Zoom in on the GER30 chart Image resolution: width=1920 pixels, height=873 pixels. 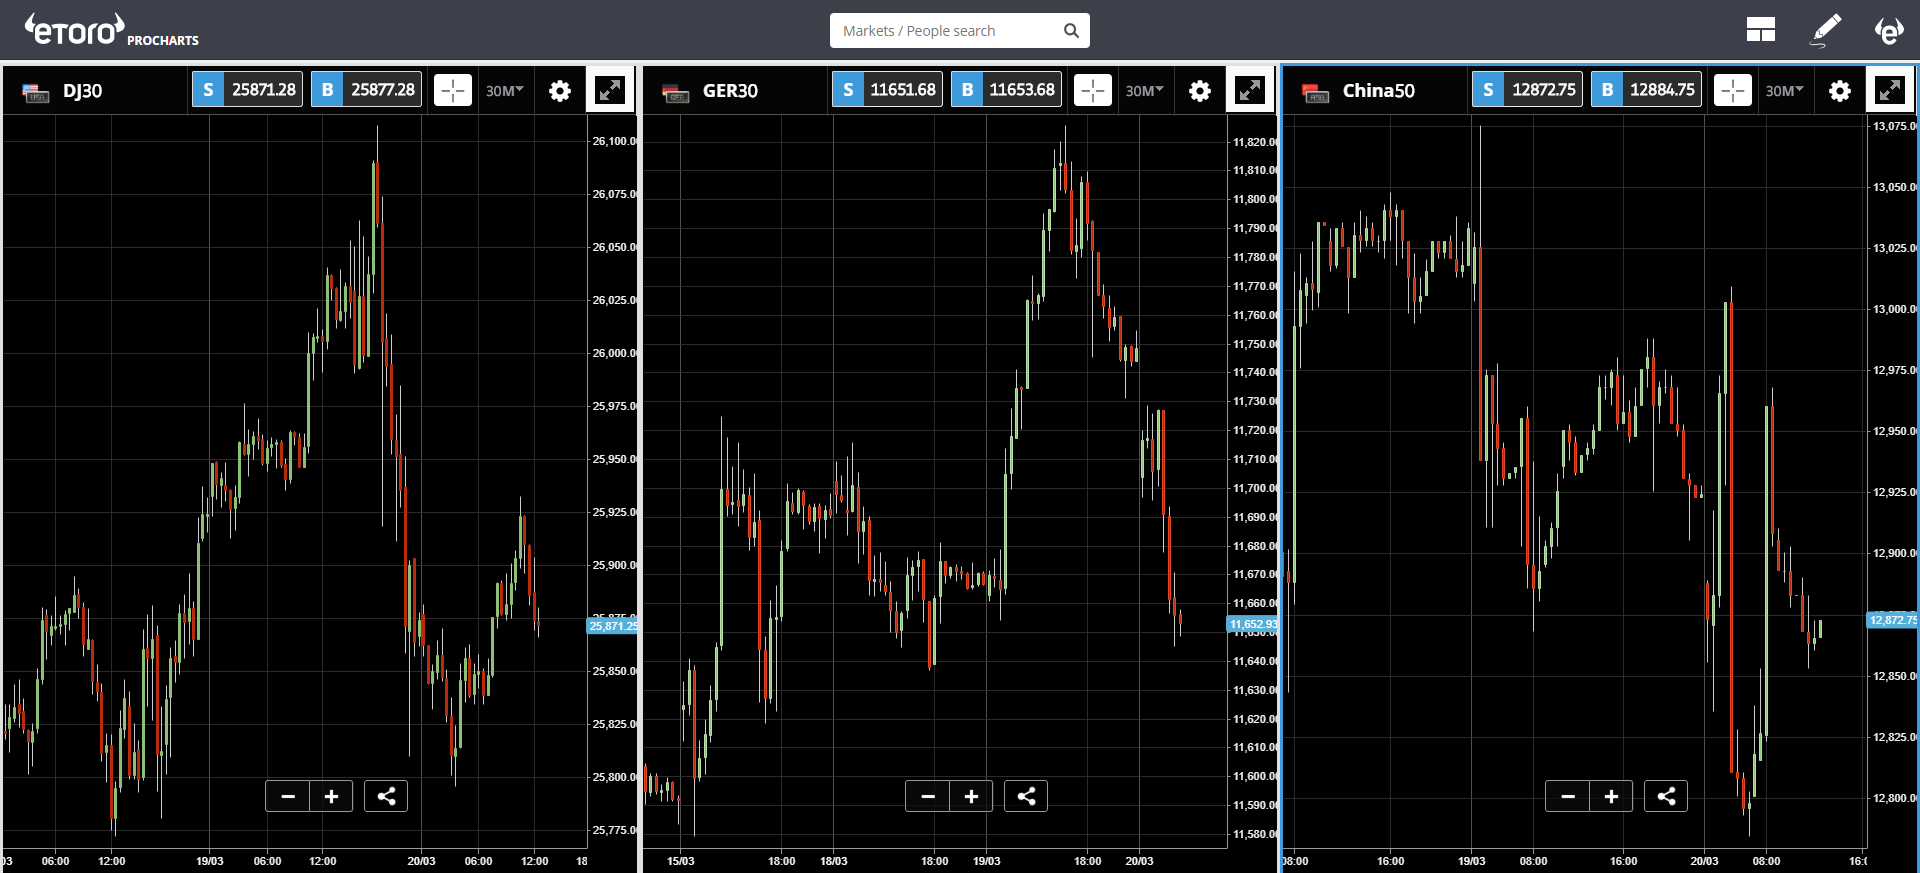tap(971, 796)
